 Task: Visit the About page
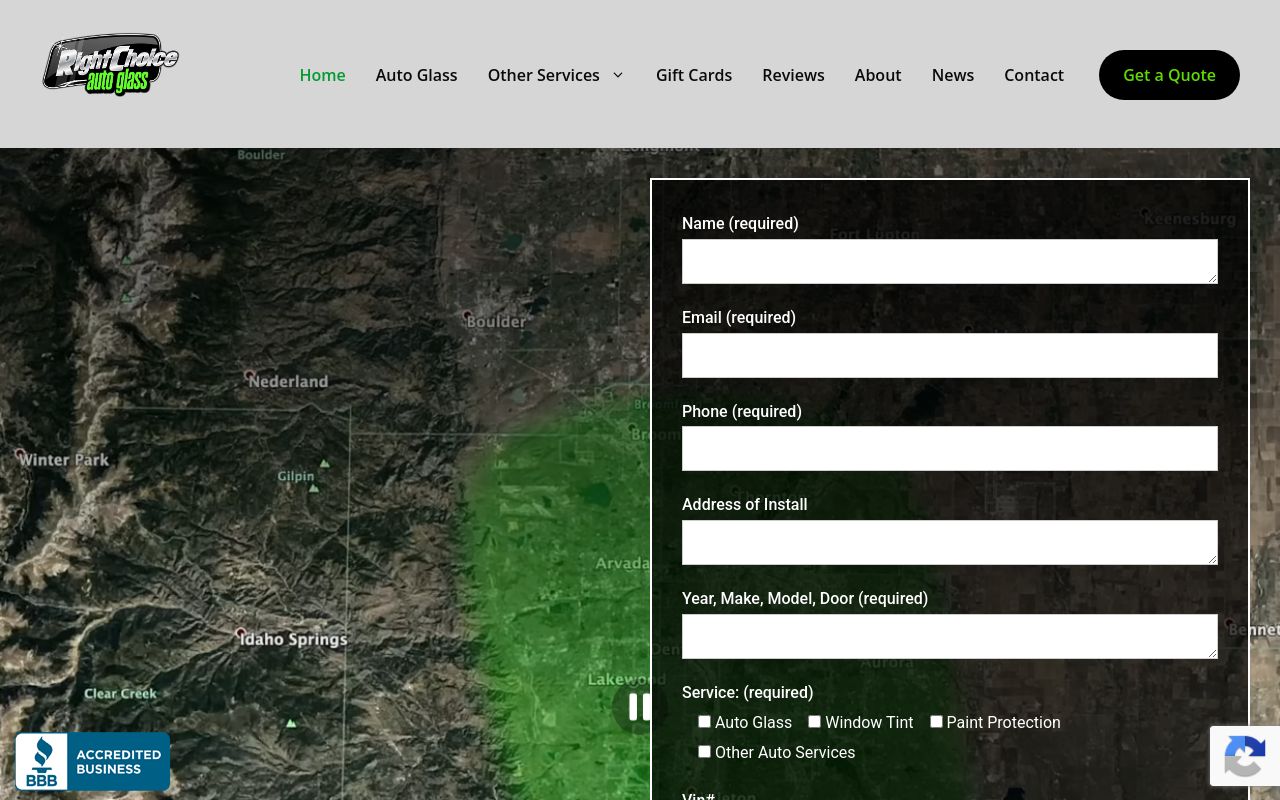[878, 75]
